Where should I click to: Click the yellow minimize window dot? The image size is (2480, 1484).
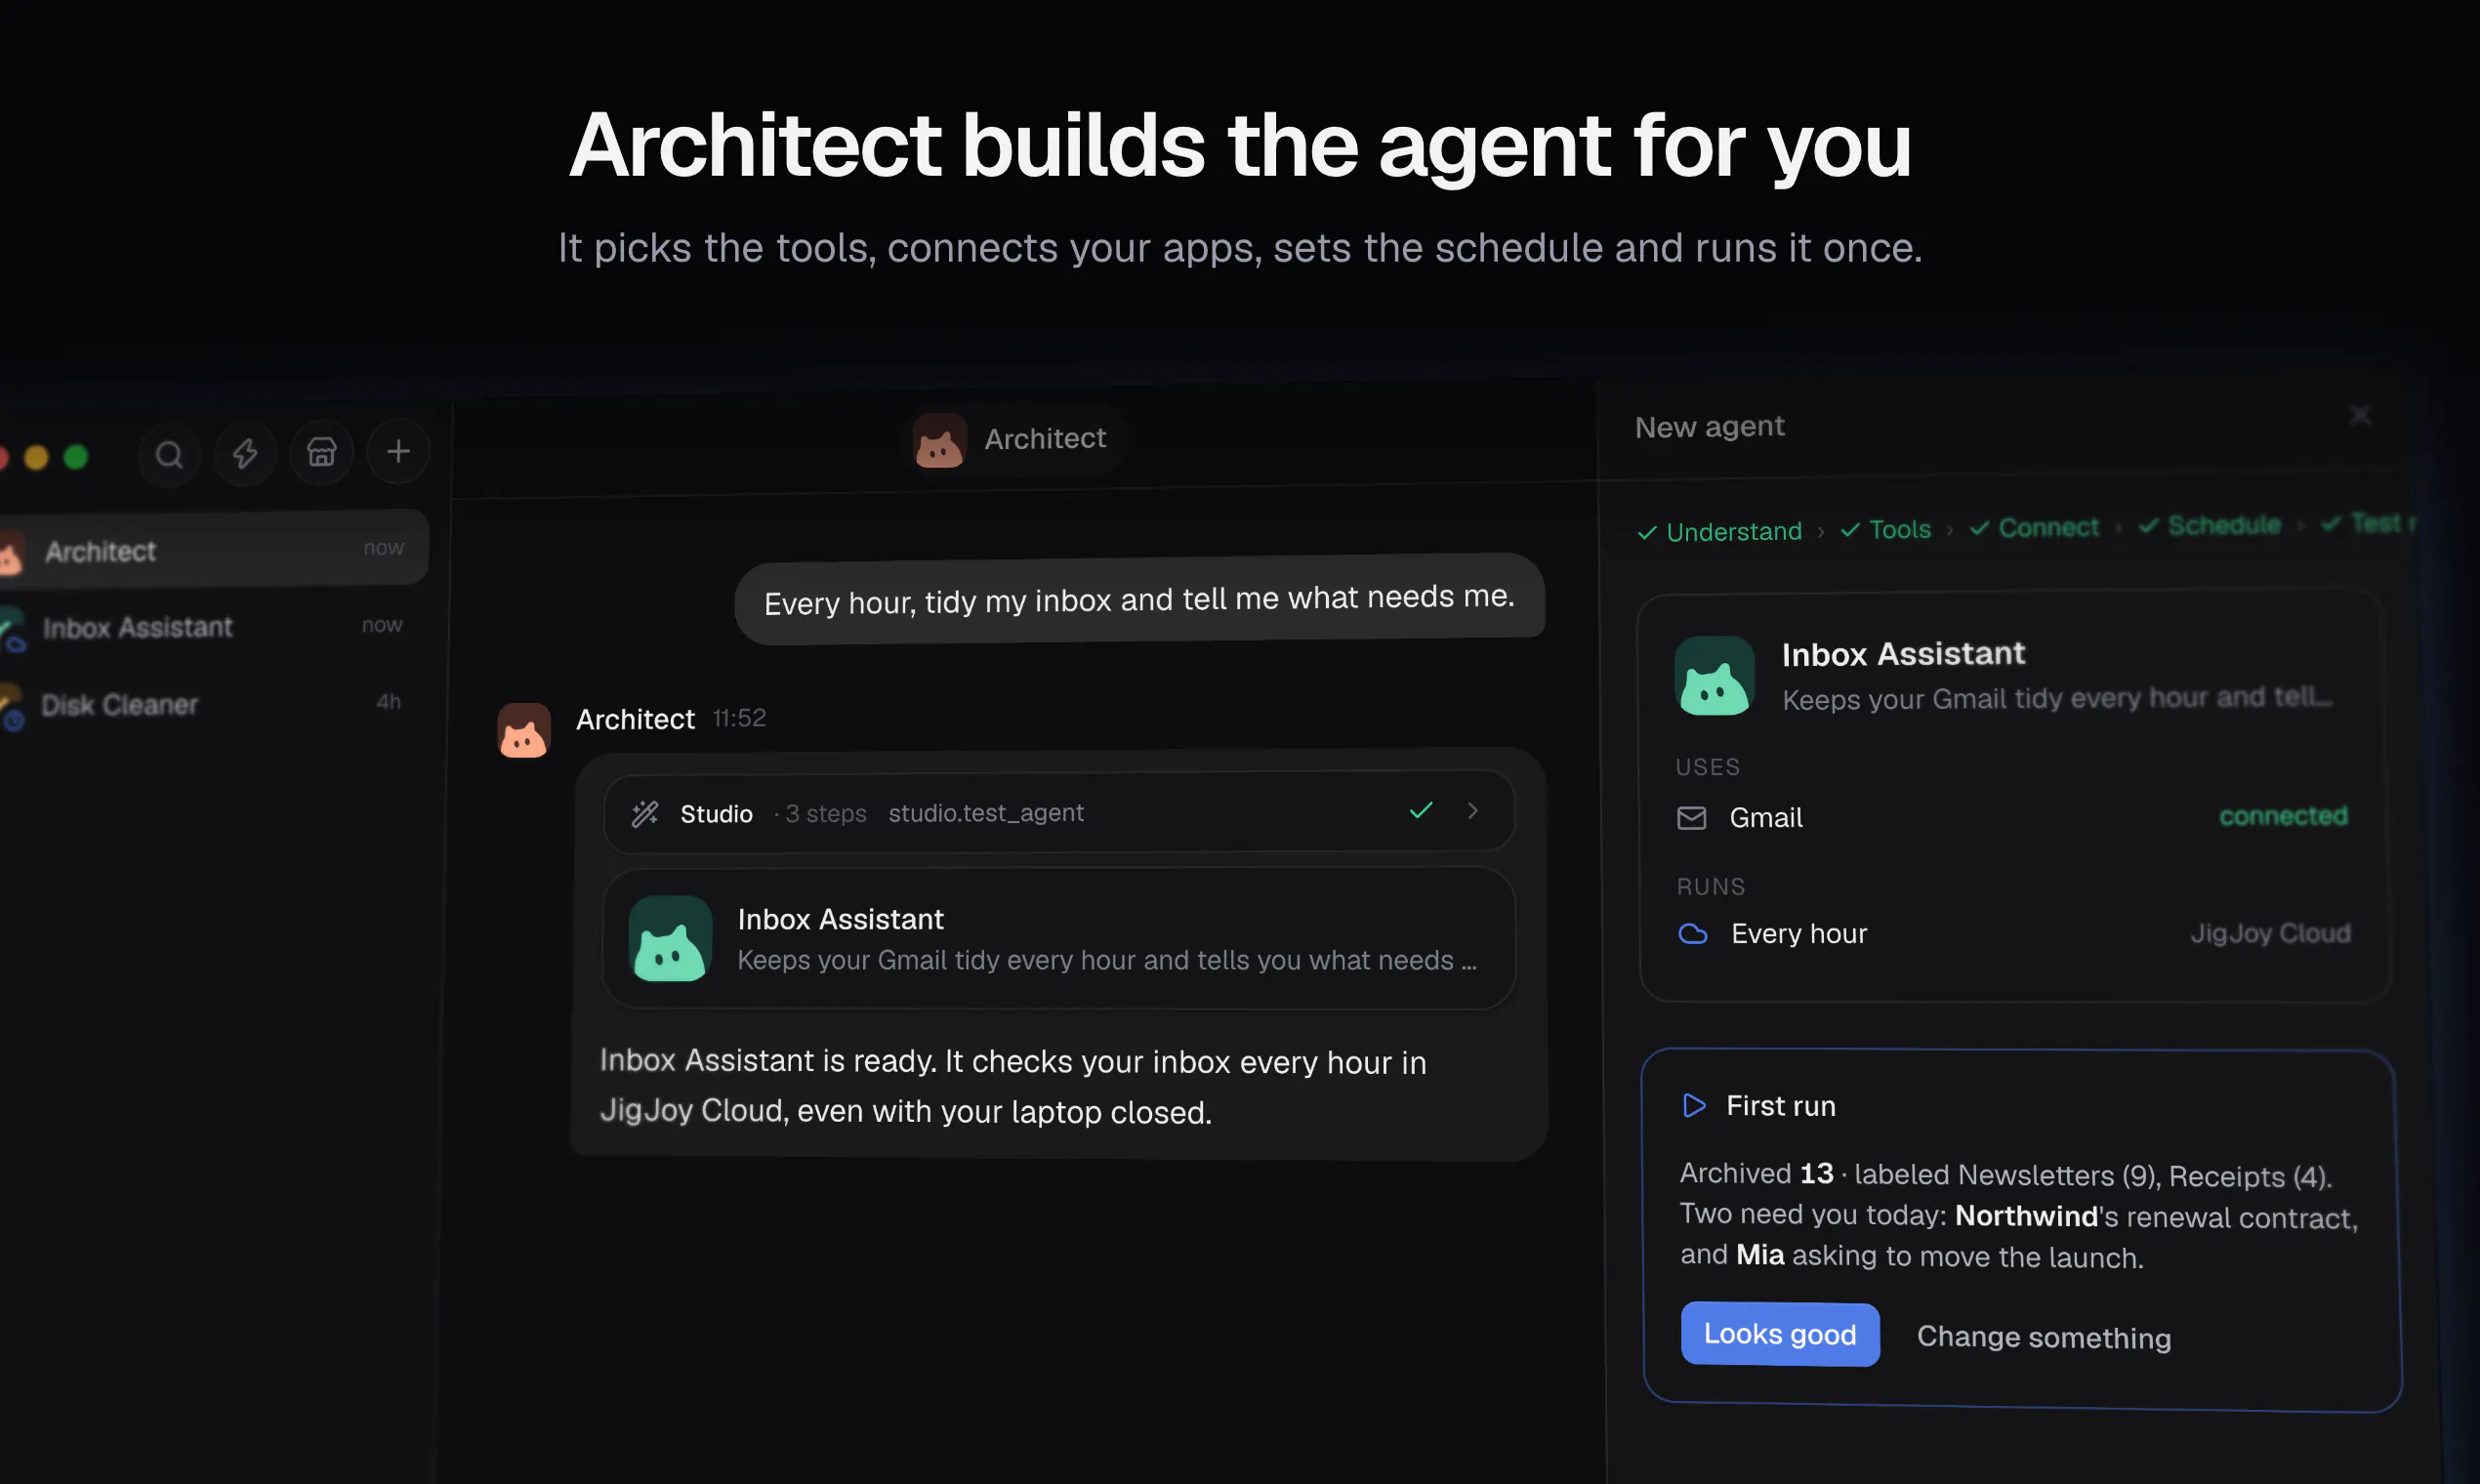(x=36, y=458)
